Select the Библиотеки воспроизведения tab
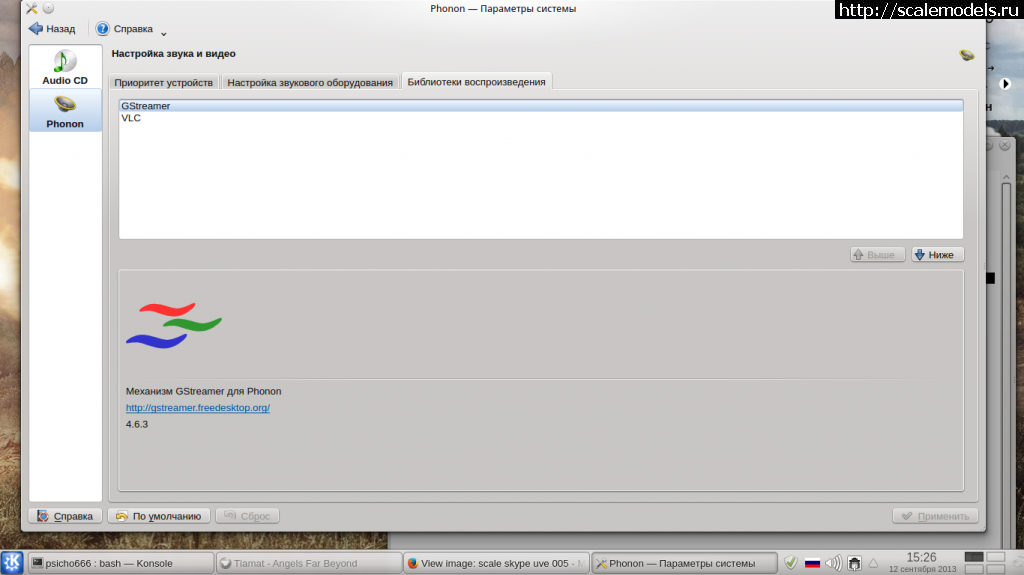 [476, 82]
